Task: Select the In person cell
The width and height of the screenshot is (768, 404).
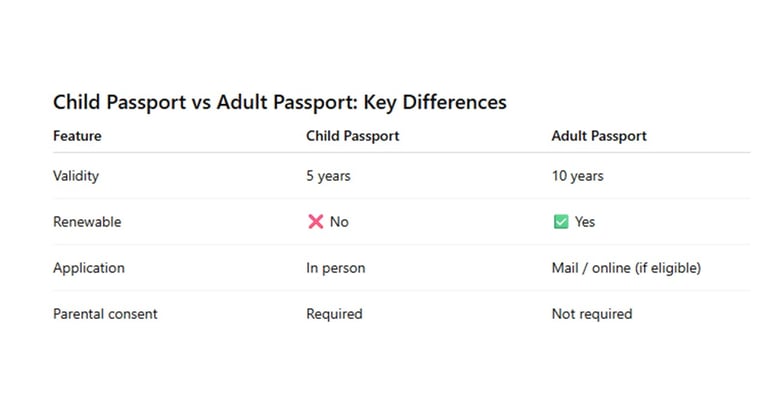Action: [x=335, y=268]
